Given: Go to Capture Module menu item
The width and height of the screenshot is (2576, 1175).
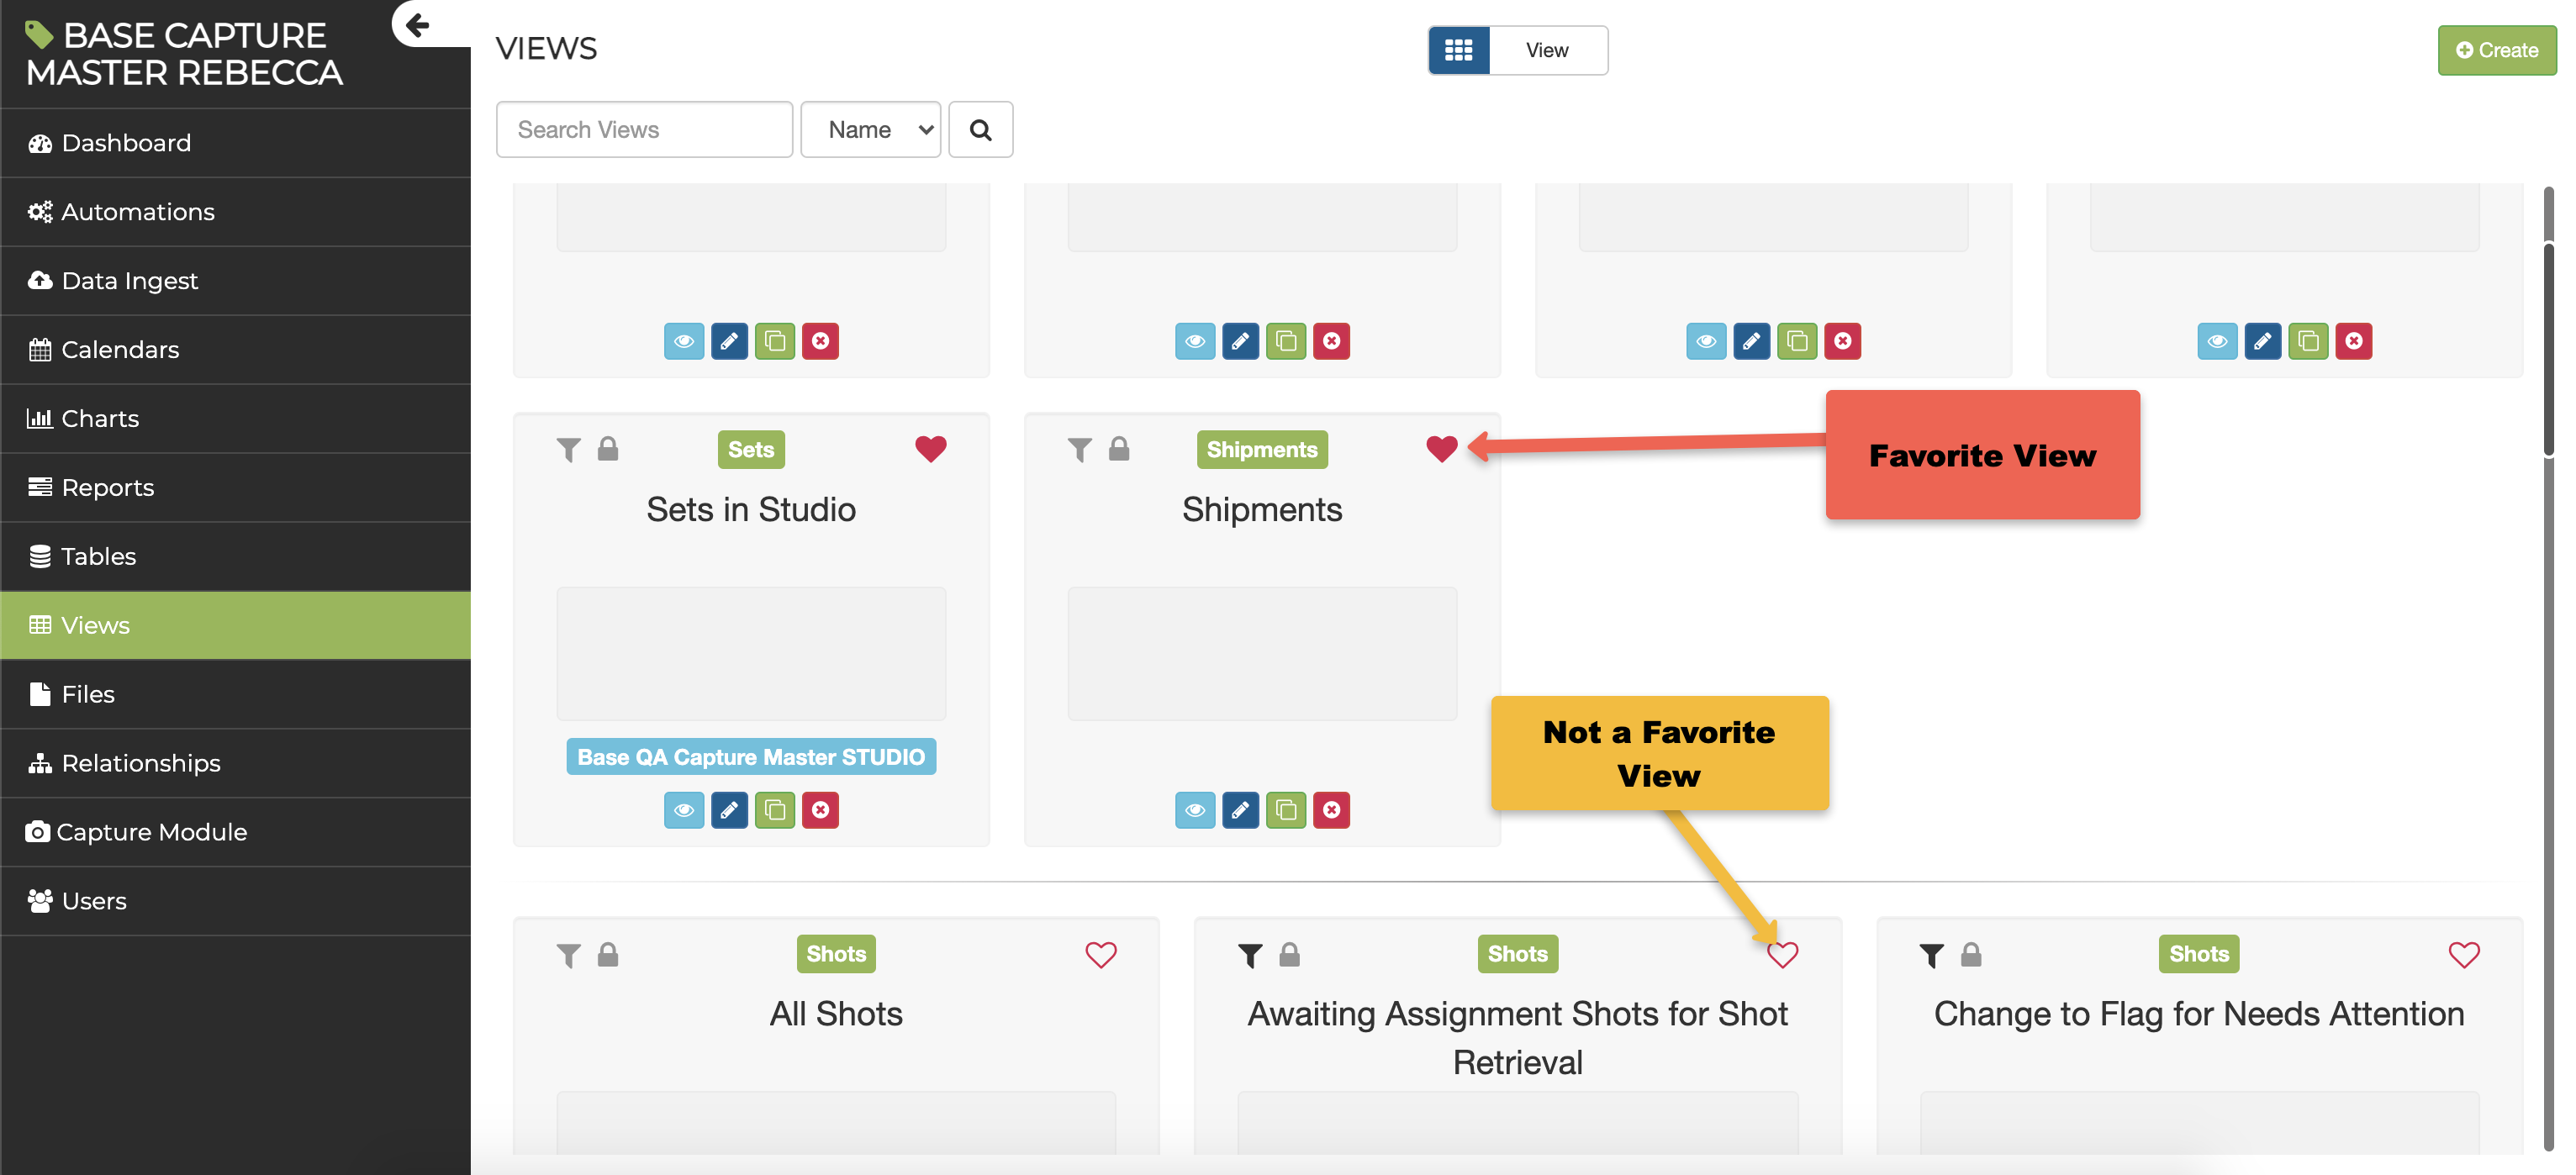Looking at the screenshot, I should point(151,832).
